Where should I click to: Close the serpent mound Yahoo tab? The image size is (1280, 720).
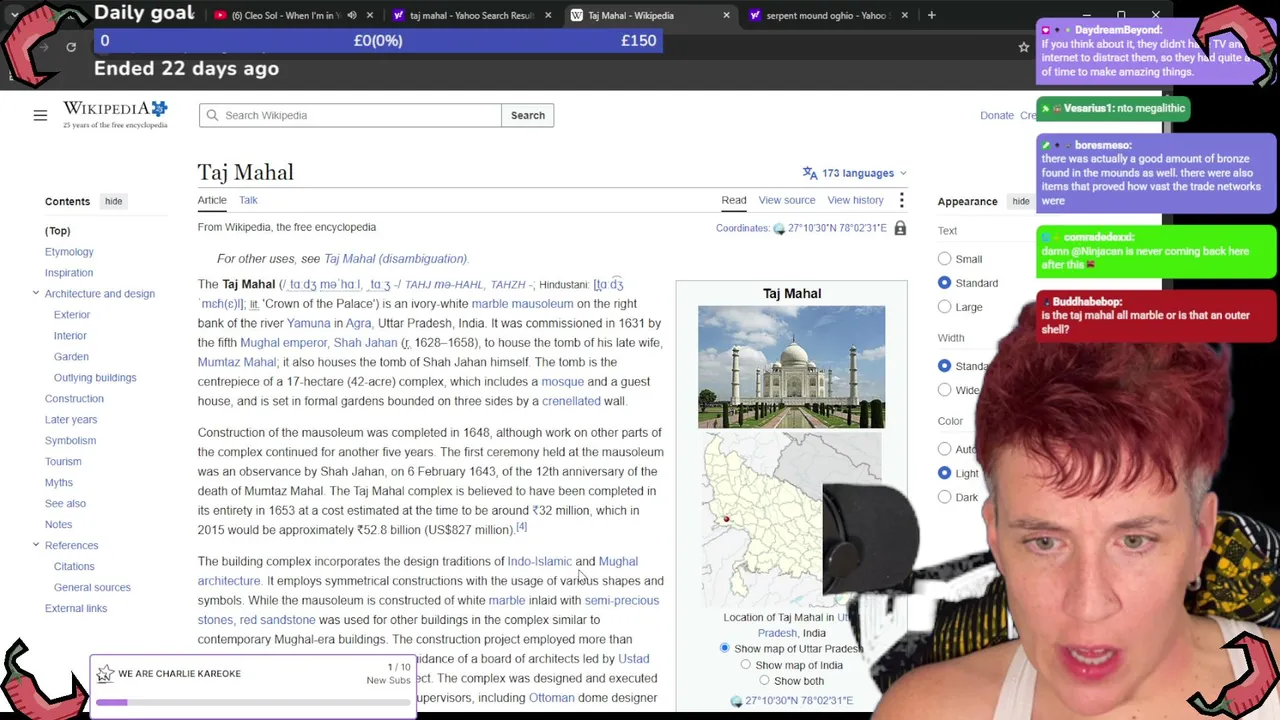coord(904,15)
